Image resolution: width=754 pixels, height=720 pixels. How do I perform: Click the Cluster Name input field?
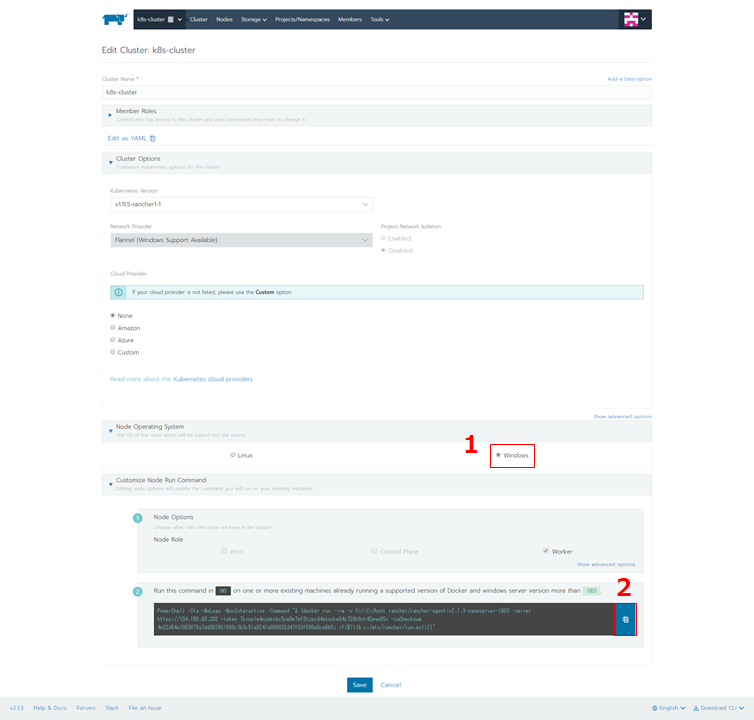(x=377, y=92)
